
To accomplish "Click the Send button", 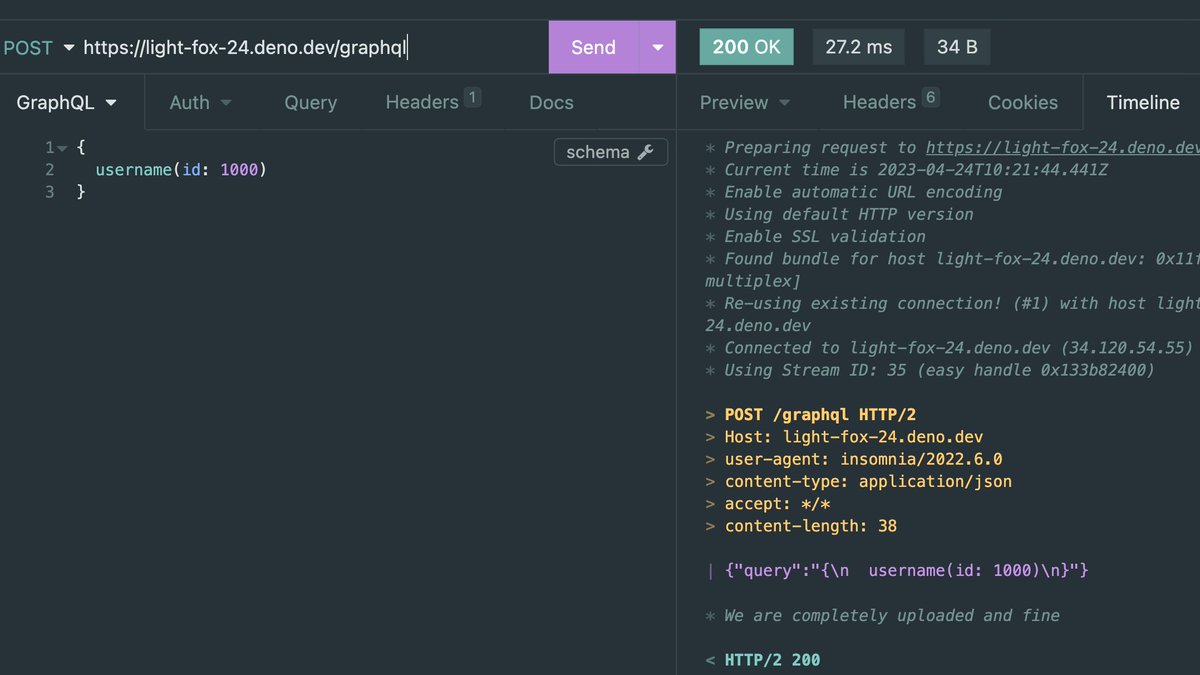I will click(593, 47).
